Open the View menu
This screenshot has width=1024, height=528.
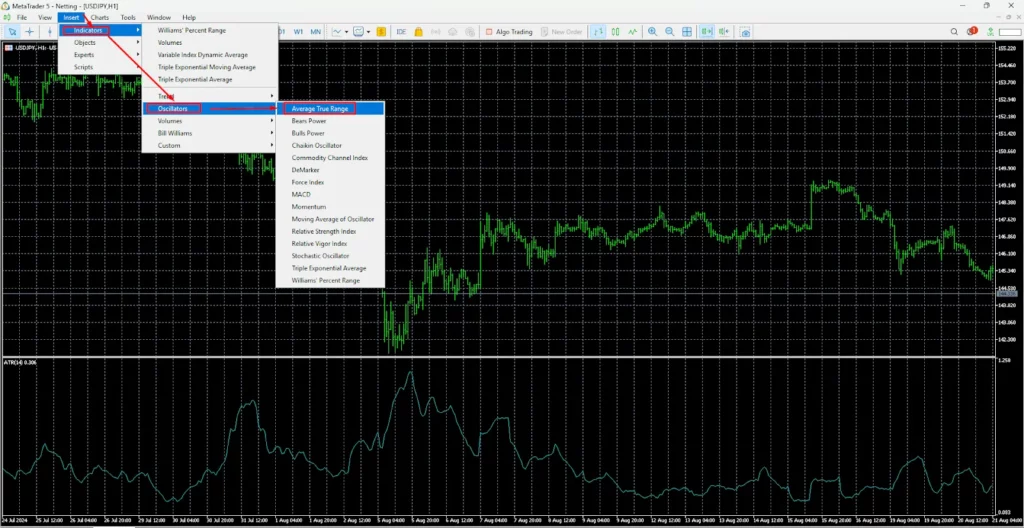pyautogui.click(x=45, y=18)
